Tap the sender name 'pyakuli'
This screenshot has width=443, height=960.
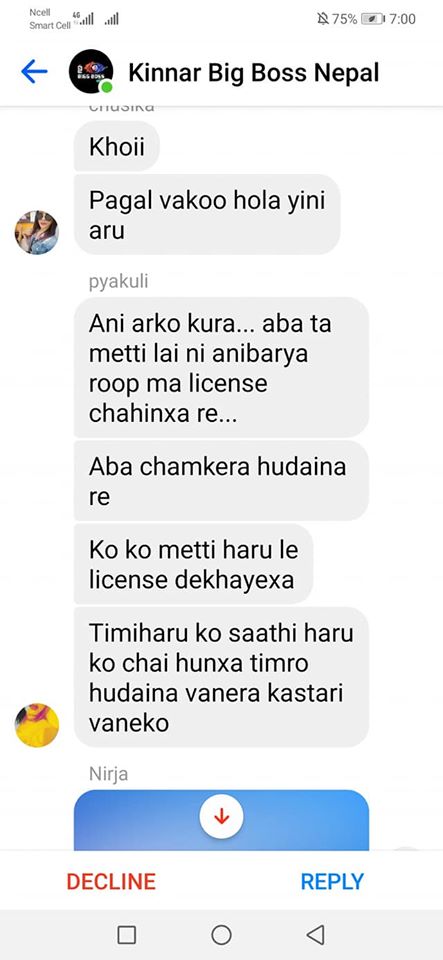point(119,281)
